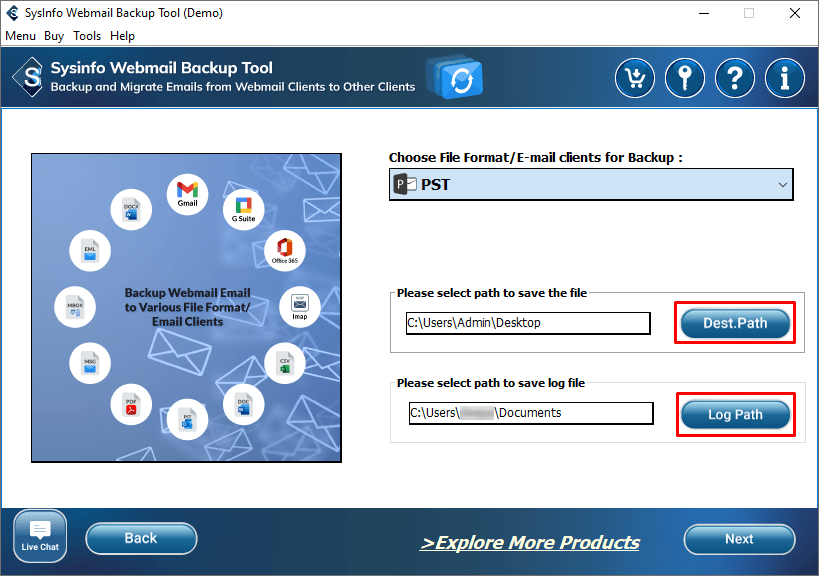Open the Help menu
The width and height of the screenshot is (819, 576).
(x=122, y=36)
